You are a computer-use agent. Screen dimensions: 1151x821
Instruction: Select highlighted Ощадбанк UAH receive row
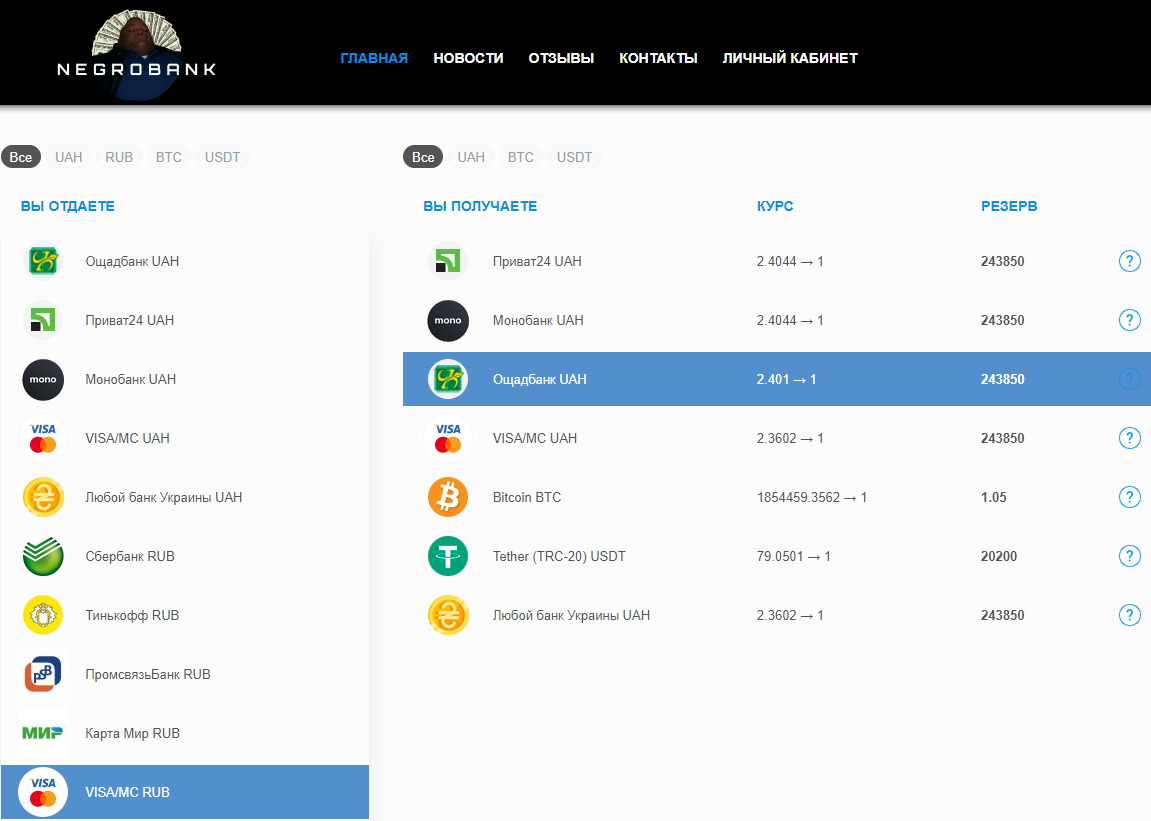777,379
